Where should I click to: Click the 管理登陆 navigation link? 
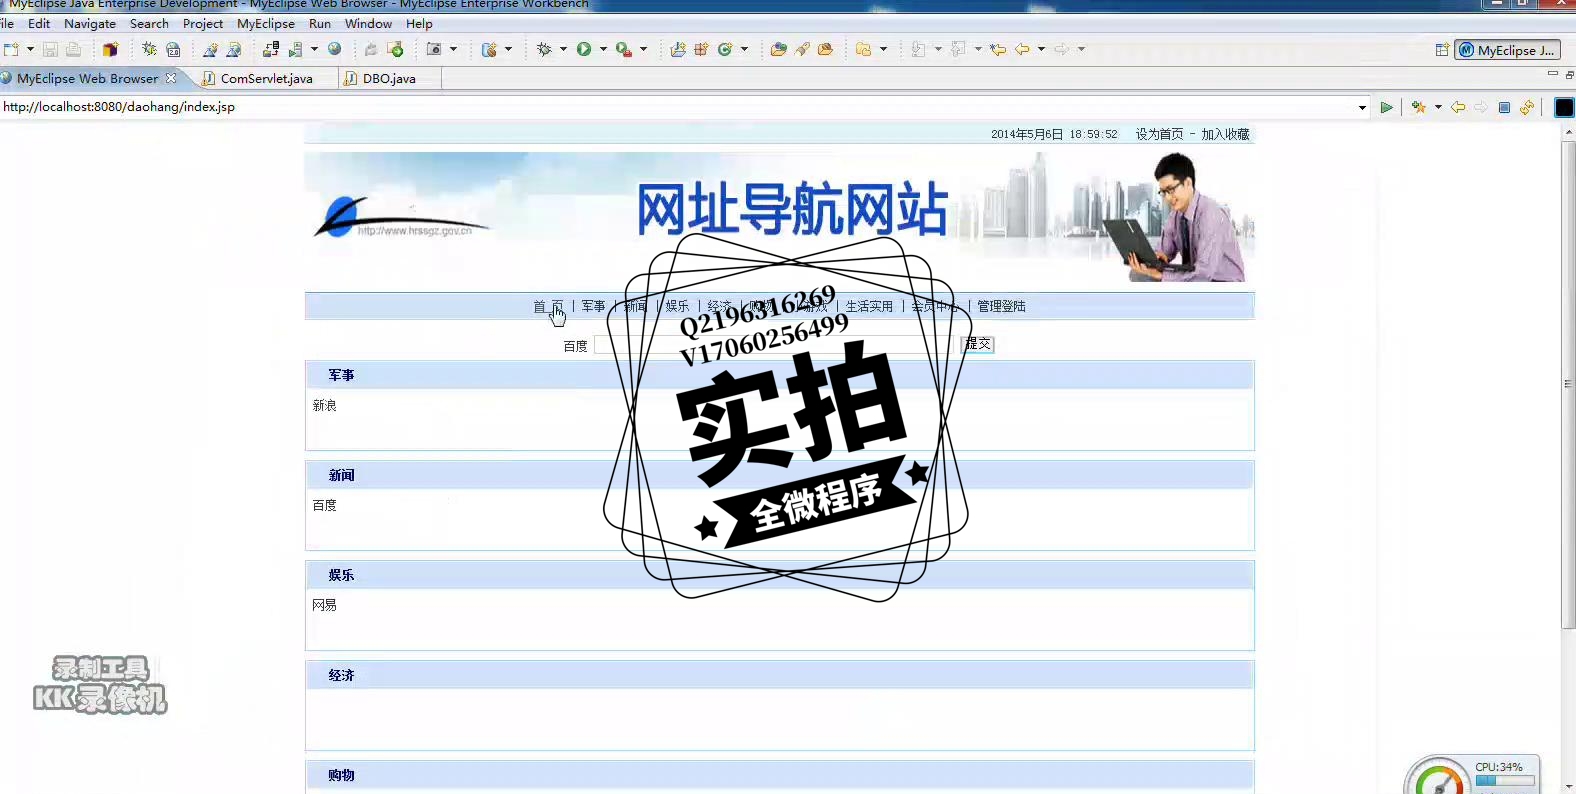1001,306
